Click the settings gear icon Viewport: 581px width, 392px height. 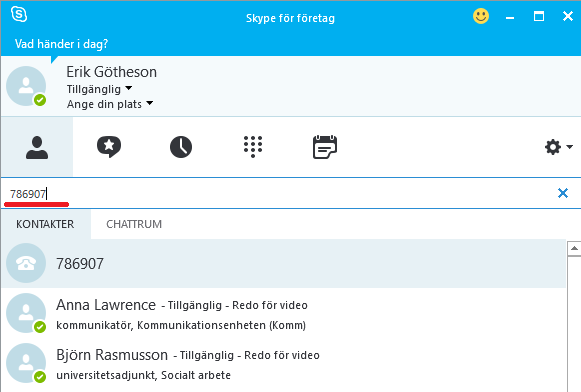[x=553, y=147]
